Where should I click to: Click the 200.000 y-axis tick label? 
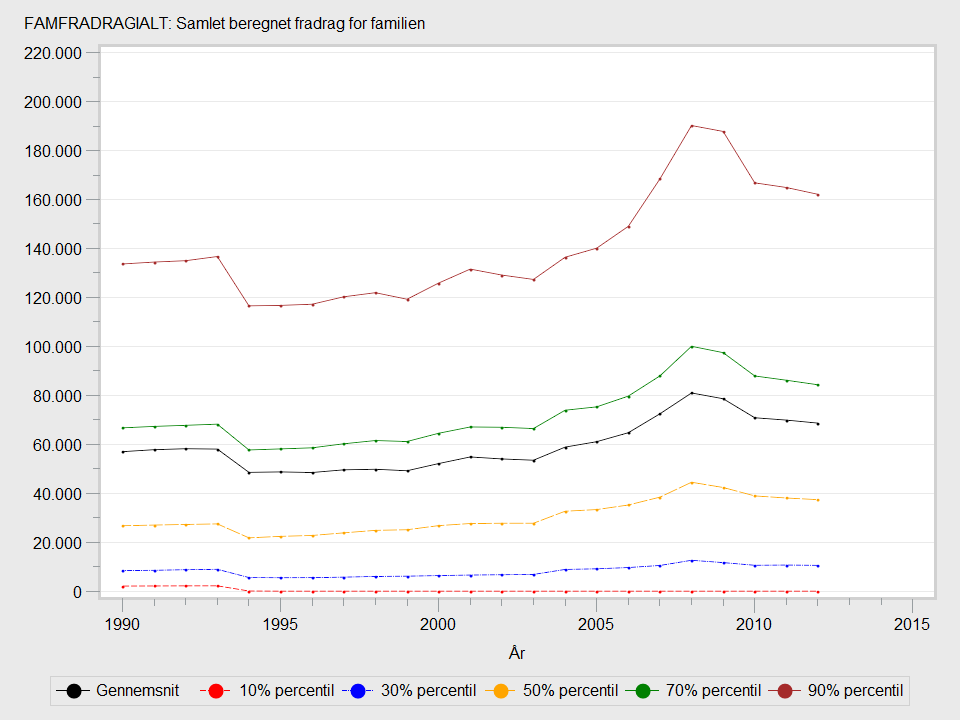52,102
